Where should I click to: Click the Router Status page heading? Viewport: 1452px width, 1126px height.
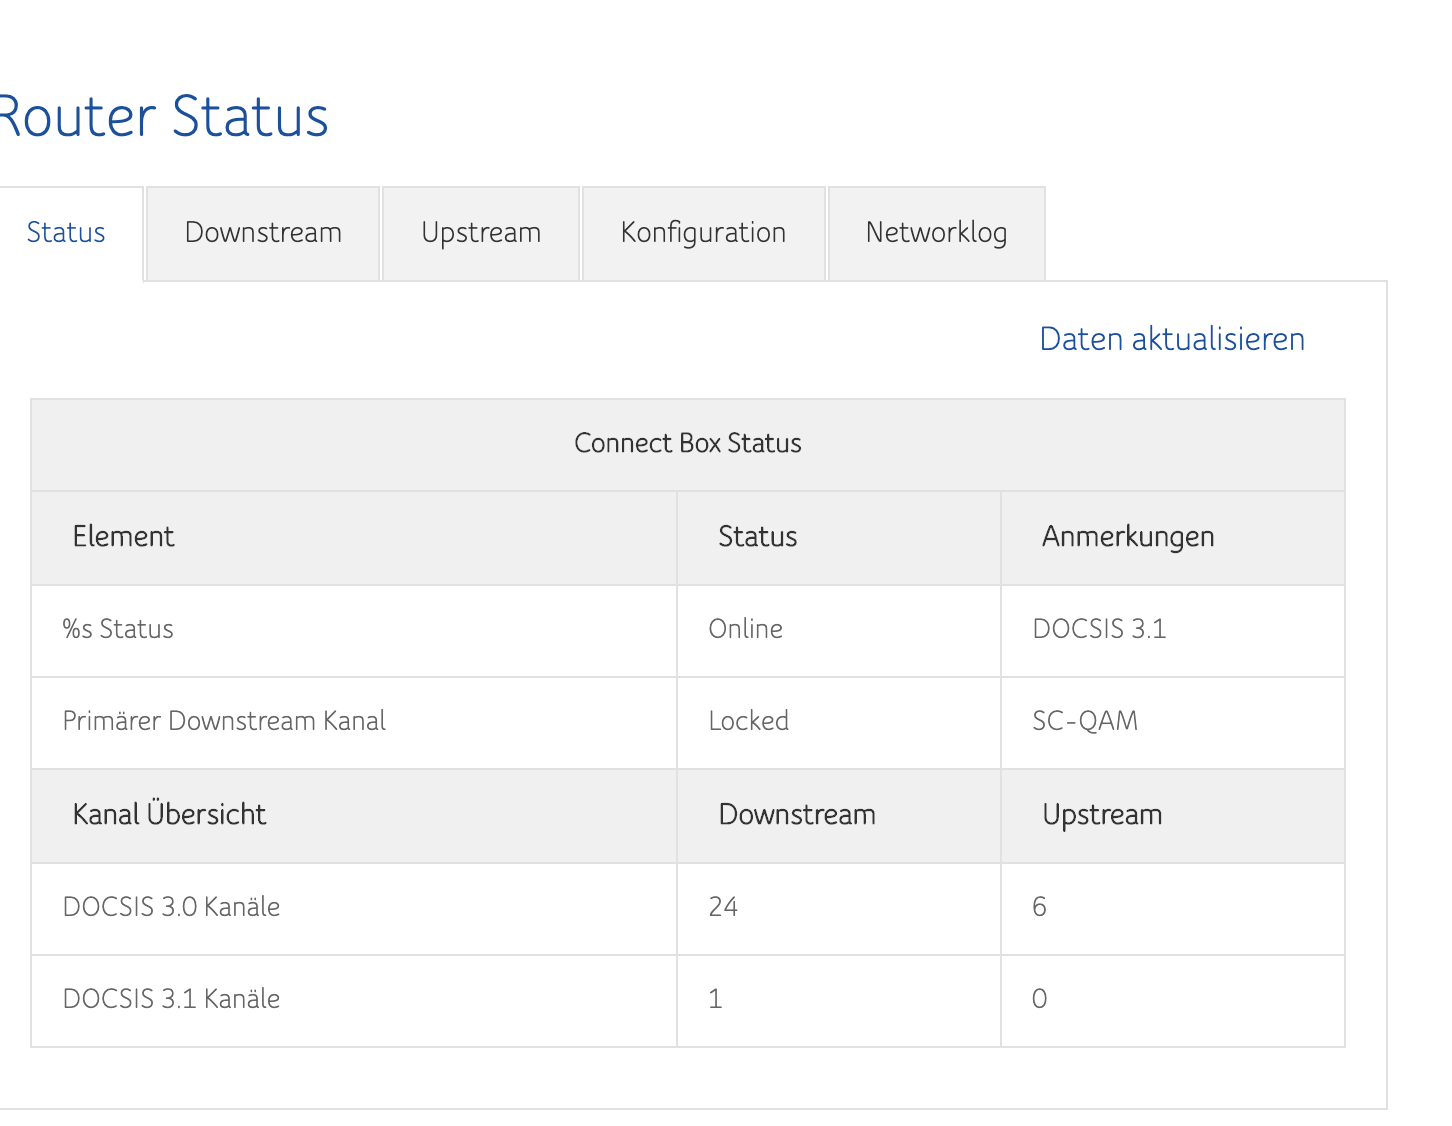164,116
